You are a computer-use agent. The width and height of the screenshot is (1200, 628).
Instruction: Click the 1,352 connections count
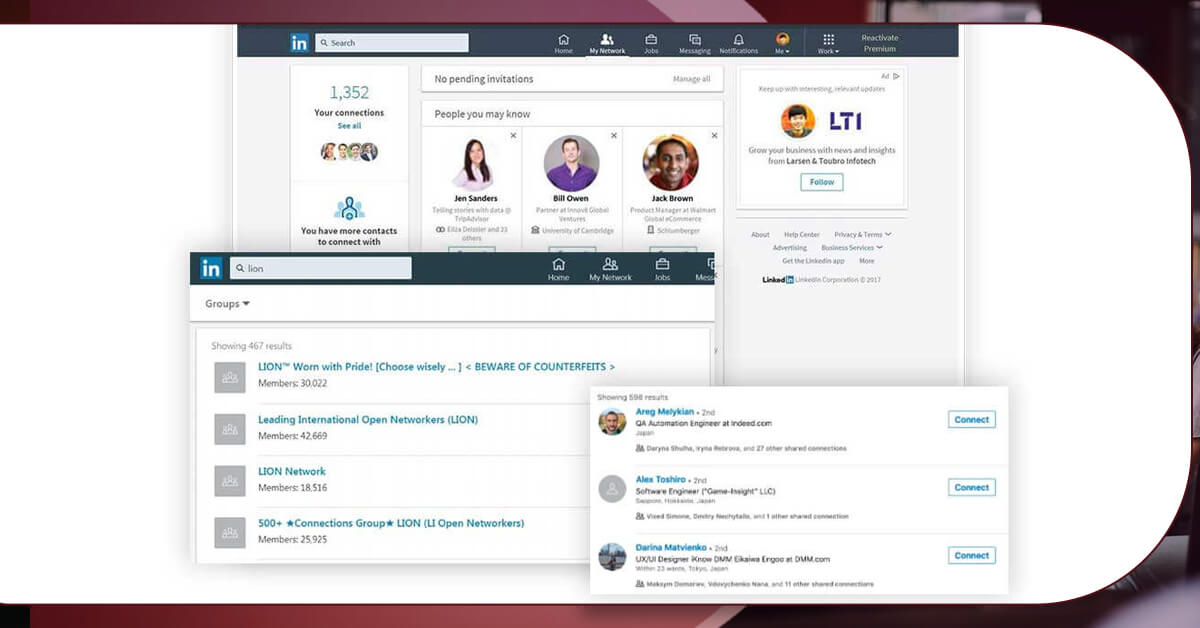[x=349, y=92]
